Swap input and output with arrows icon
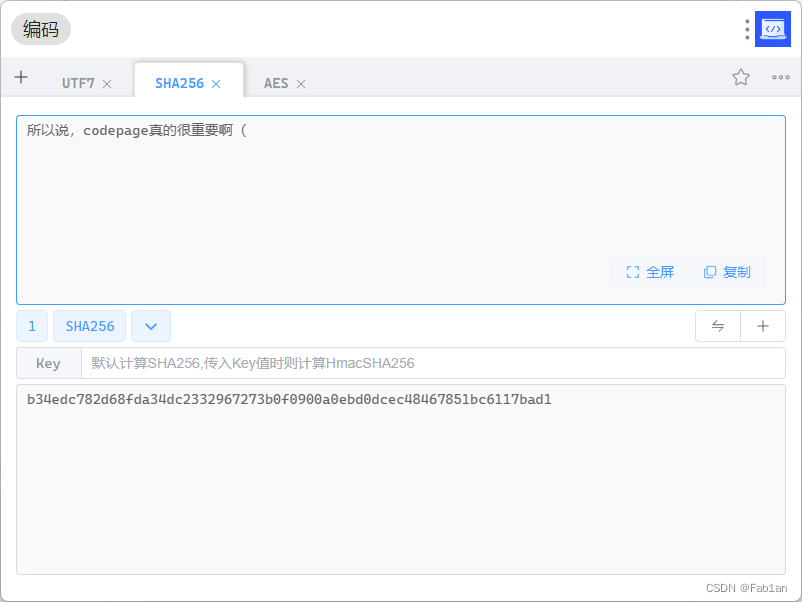Screen dimensions: 802x602 718,326
